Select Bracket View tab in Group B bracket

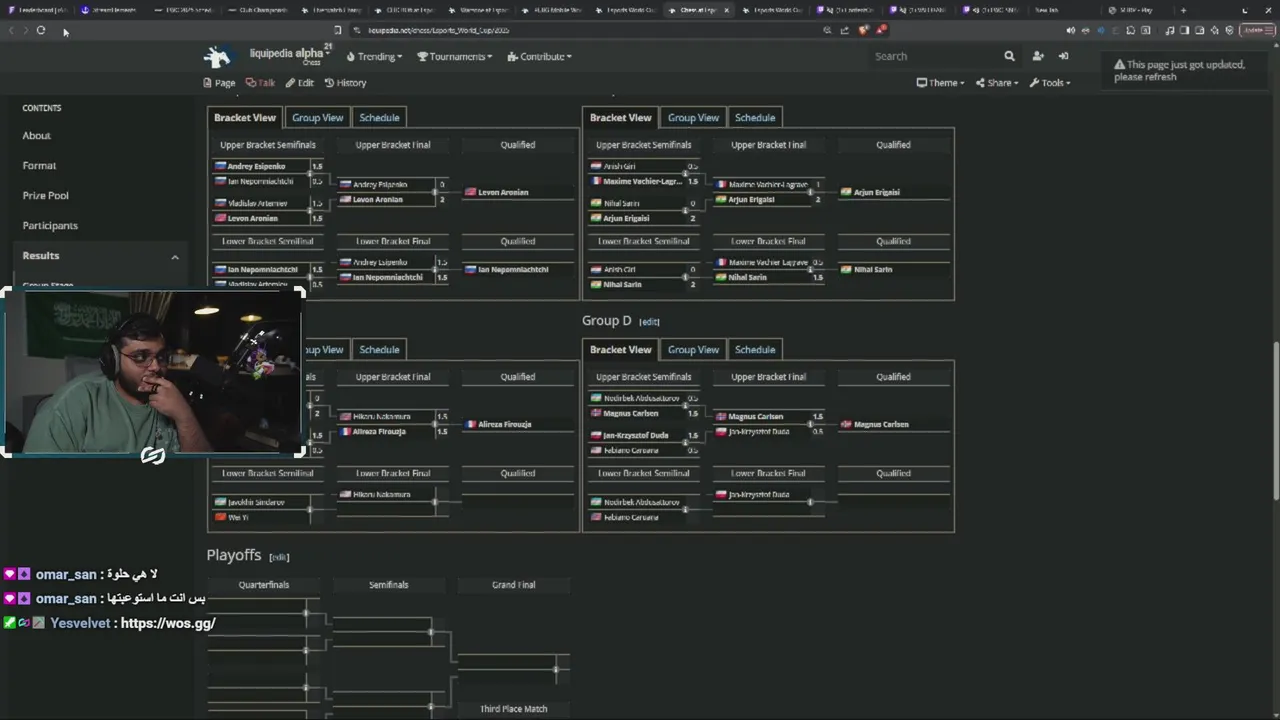point(620,118)
